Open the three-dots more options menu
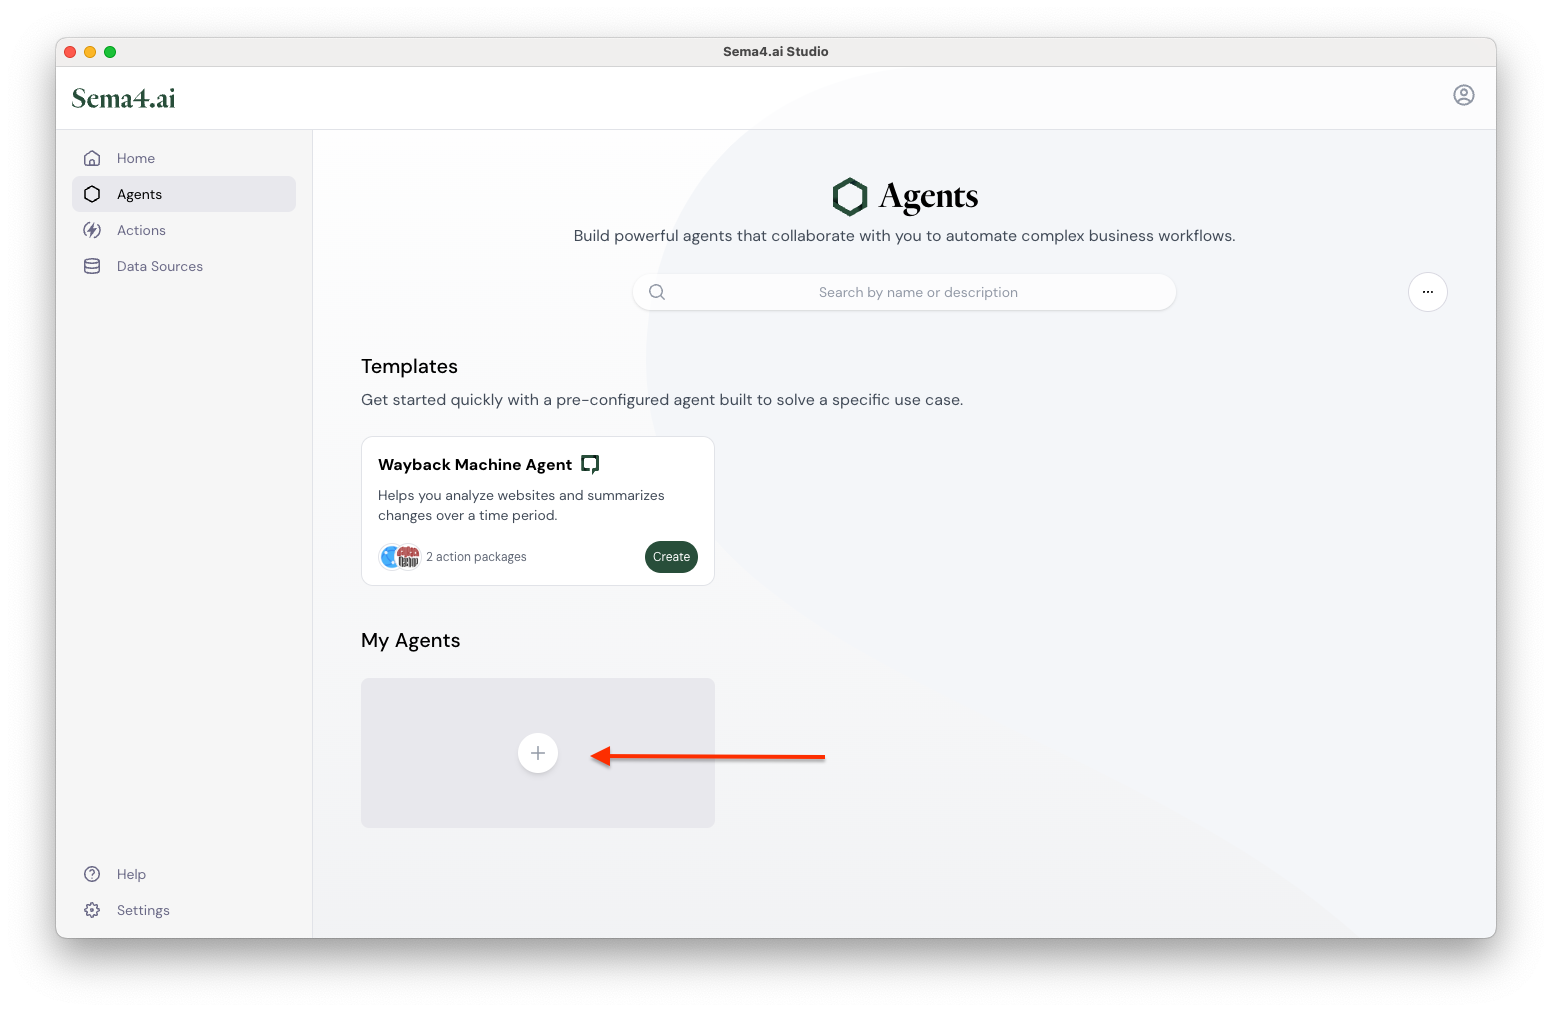Viewport: 1552px width, 1012px height. [x=1428, y=292]
